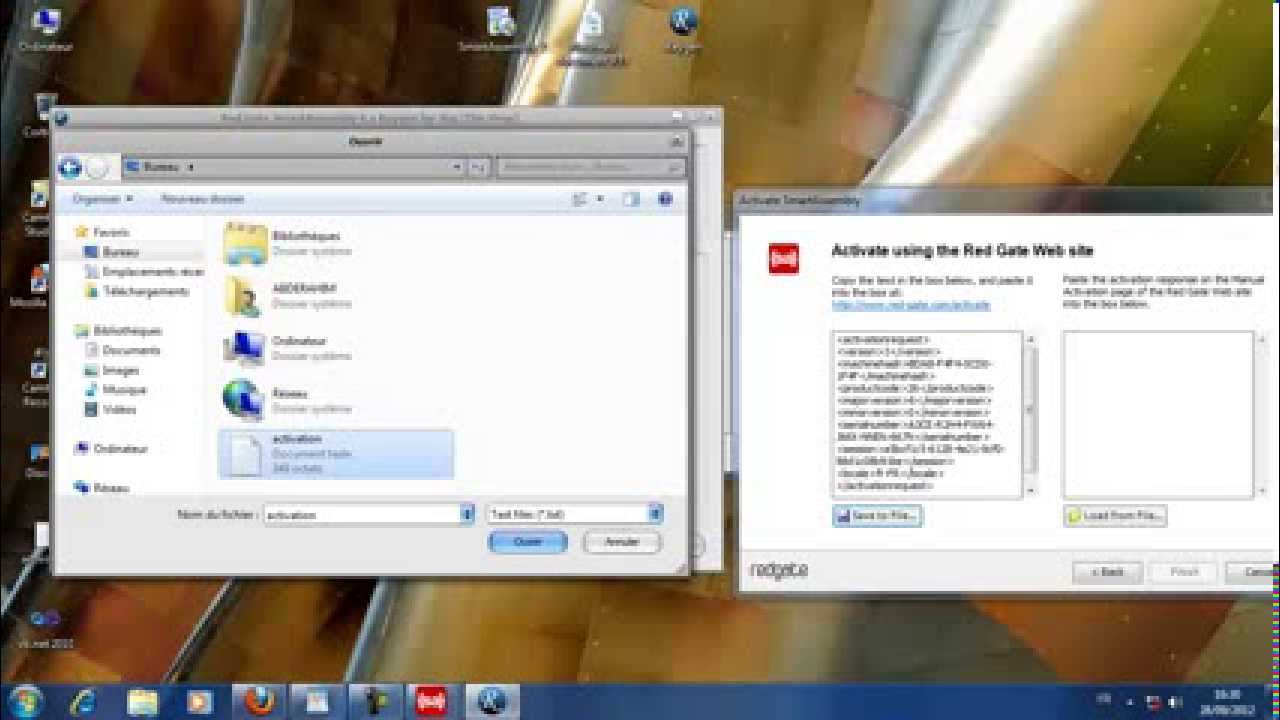Click the Red Gate logo icon in wizard

[x=783, y=259]
